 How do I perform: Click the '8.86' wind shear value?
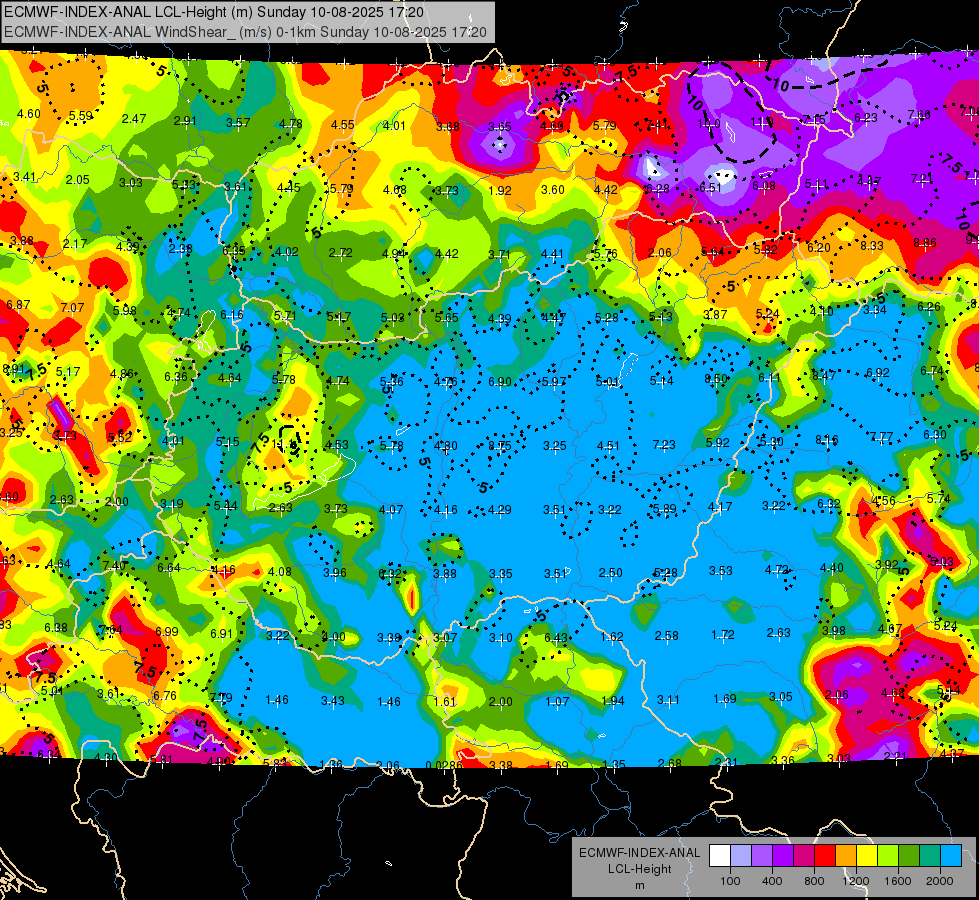925,243
